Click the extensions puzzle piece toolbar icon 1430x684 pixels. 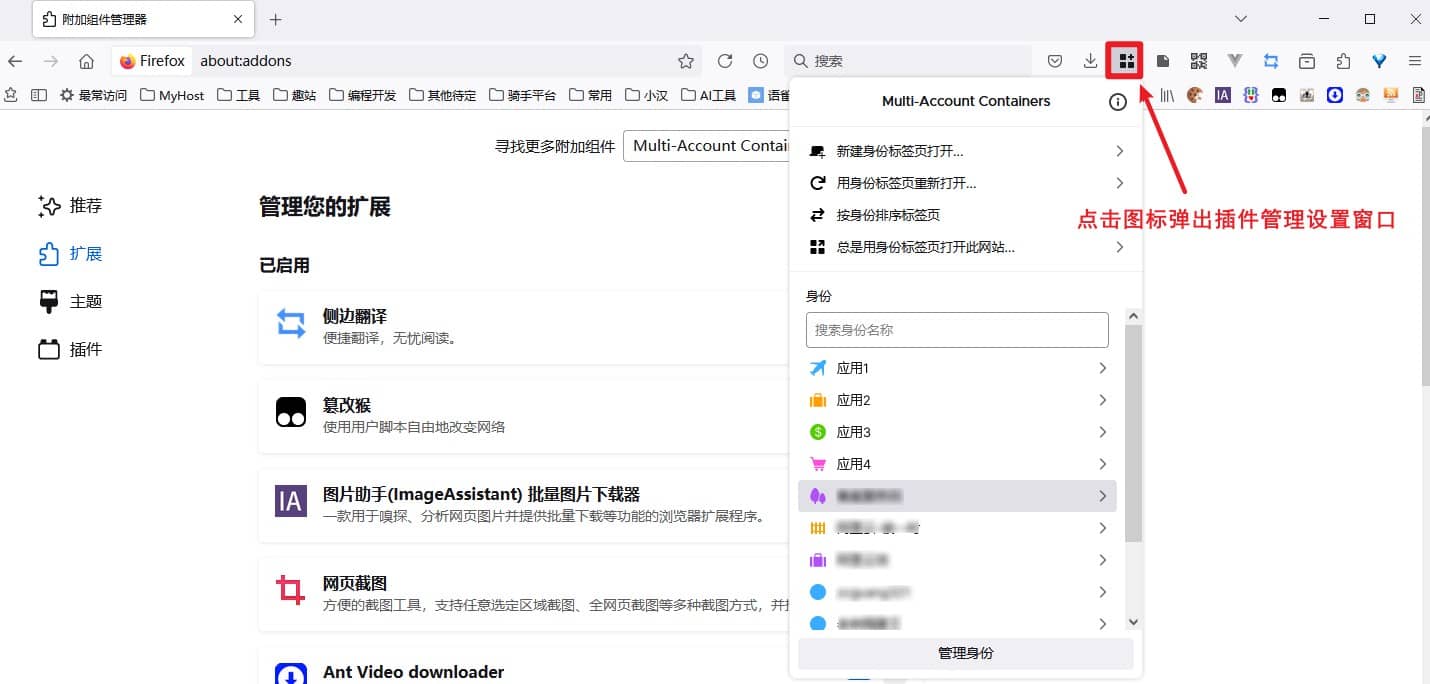tap(1343, 61)
